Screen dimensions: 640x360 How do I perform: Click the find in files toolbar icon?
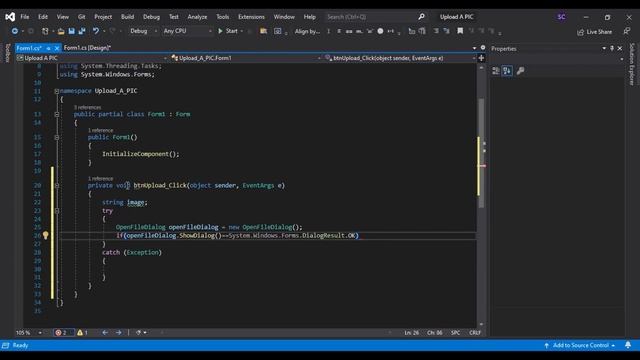(x=263, y=31)
